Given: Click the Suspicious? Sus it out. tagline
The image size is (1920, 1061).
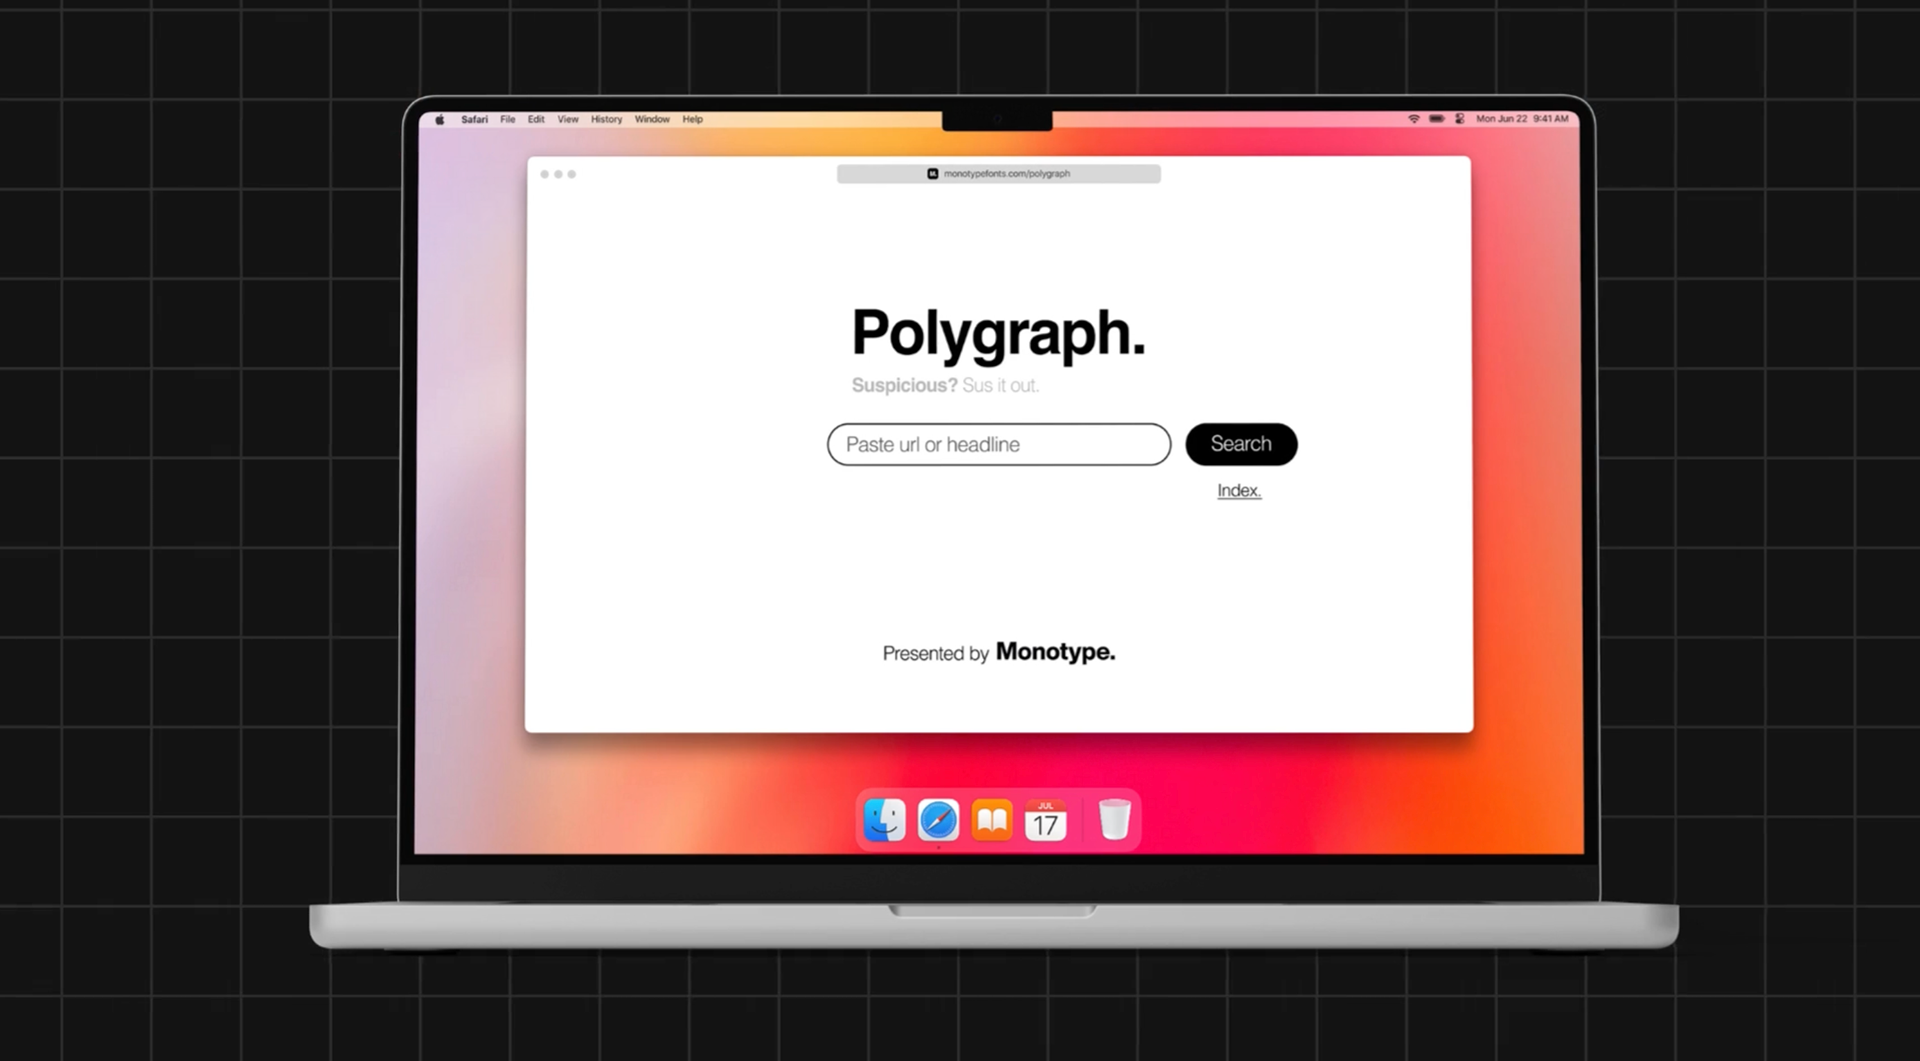Looking at the screenshot, I should tap(945, 386).
